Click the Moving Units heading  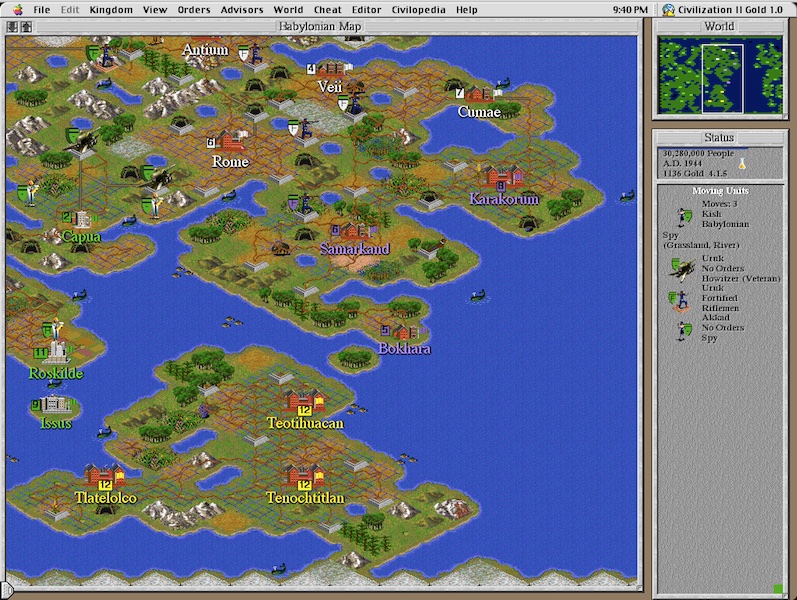pyautogui.click(x=720, y=191)
